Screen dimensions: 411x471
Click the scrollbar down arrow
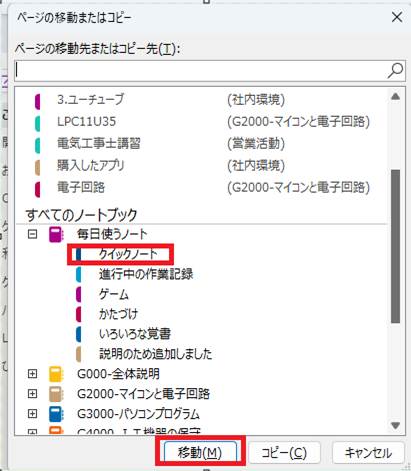395,425
